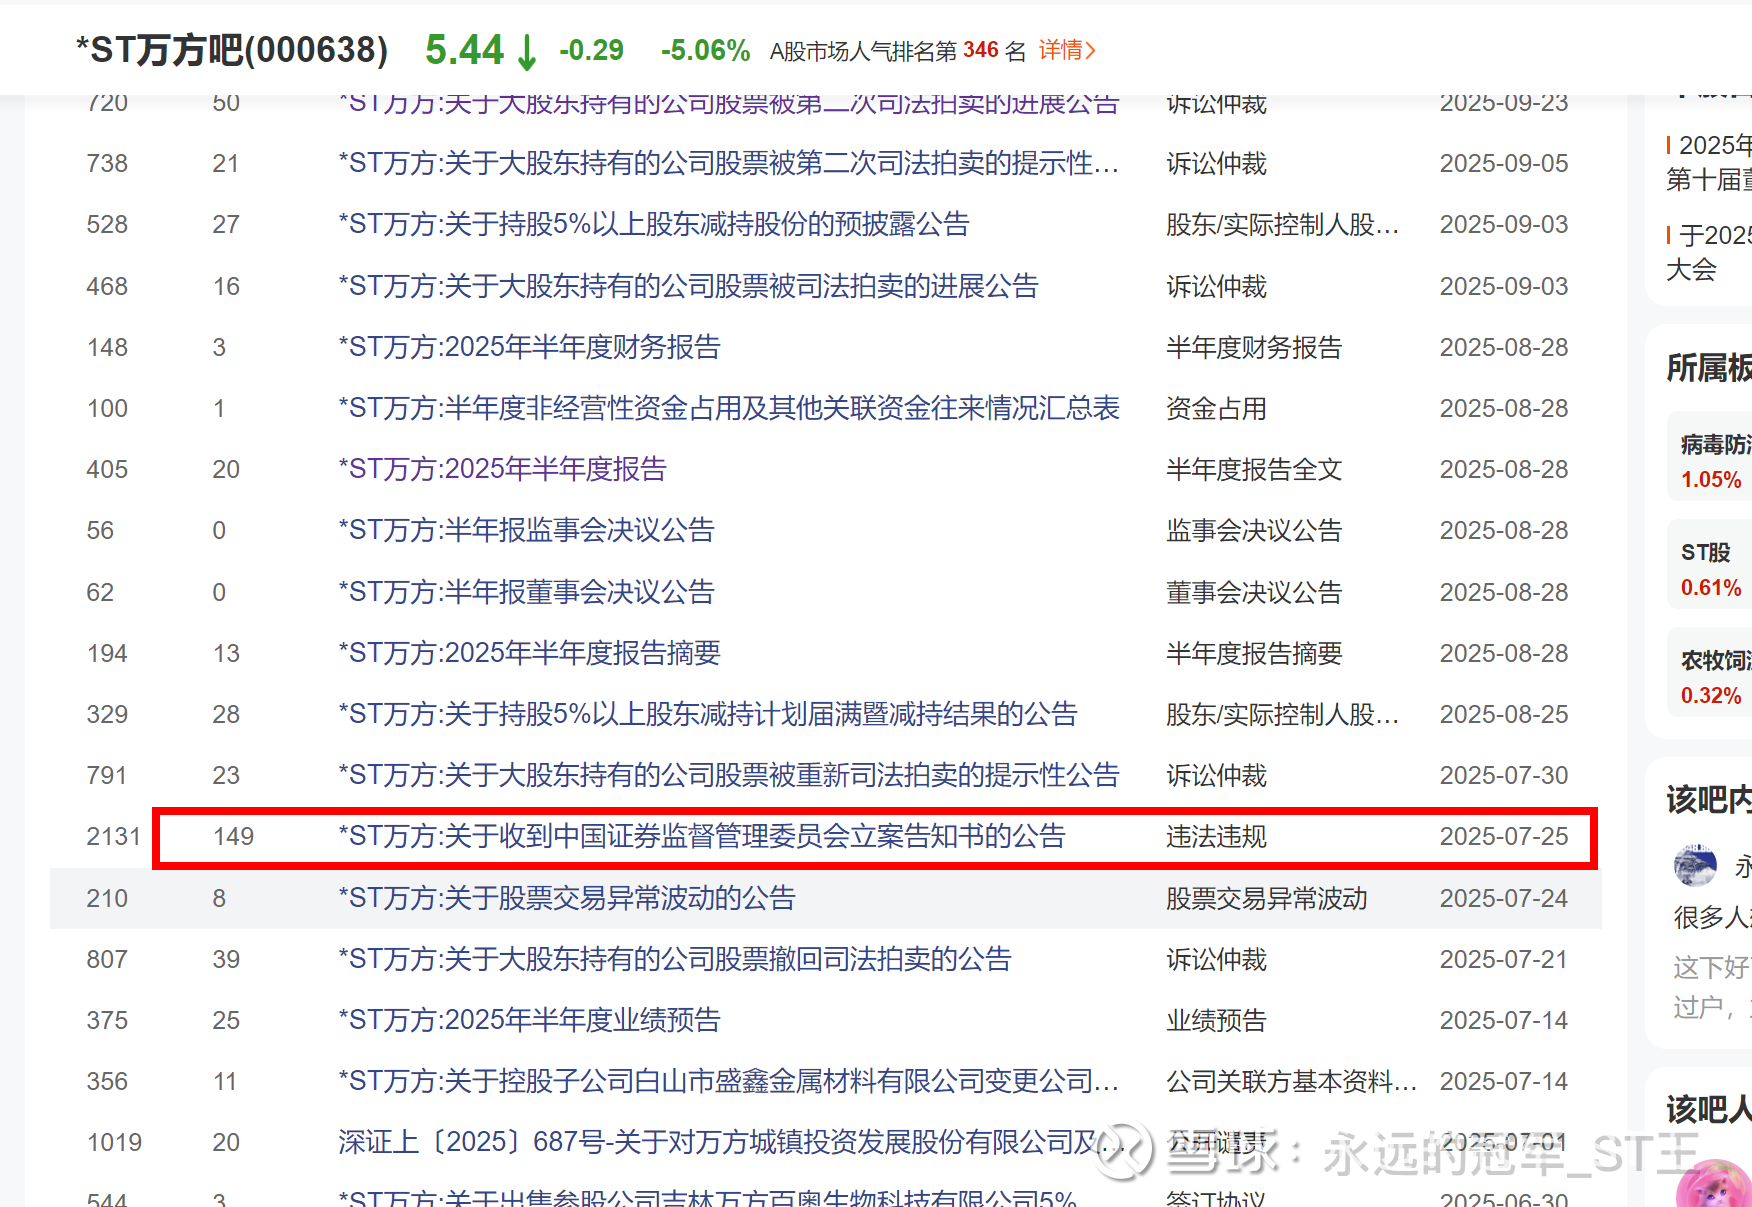
Task: Click the 公司关联方基本资料… category label
Action: coord(1292,1081)
